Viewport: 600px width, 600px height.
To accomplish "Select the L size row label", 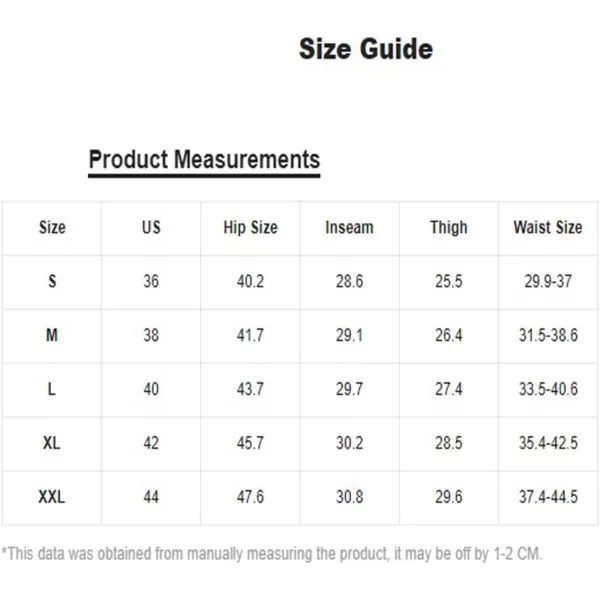I will tap(52, 390).
